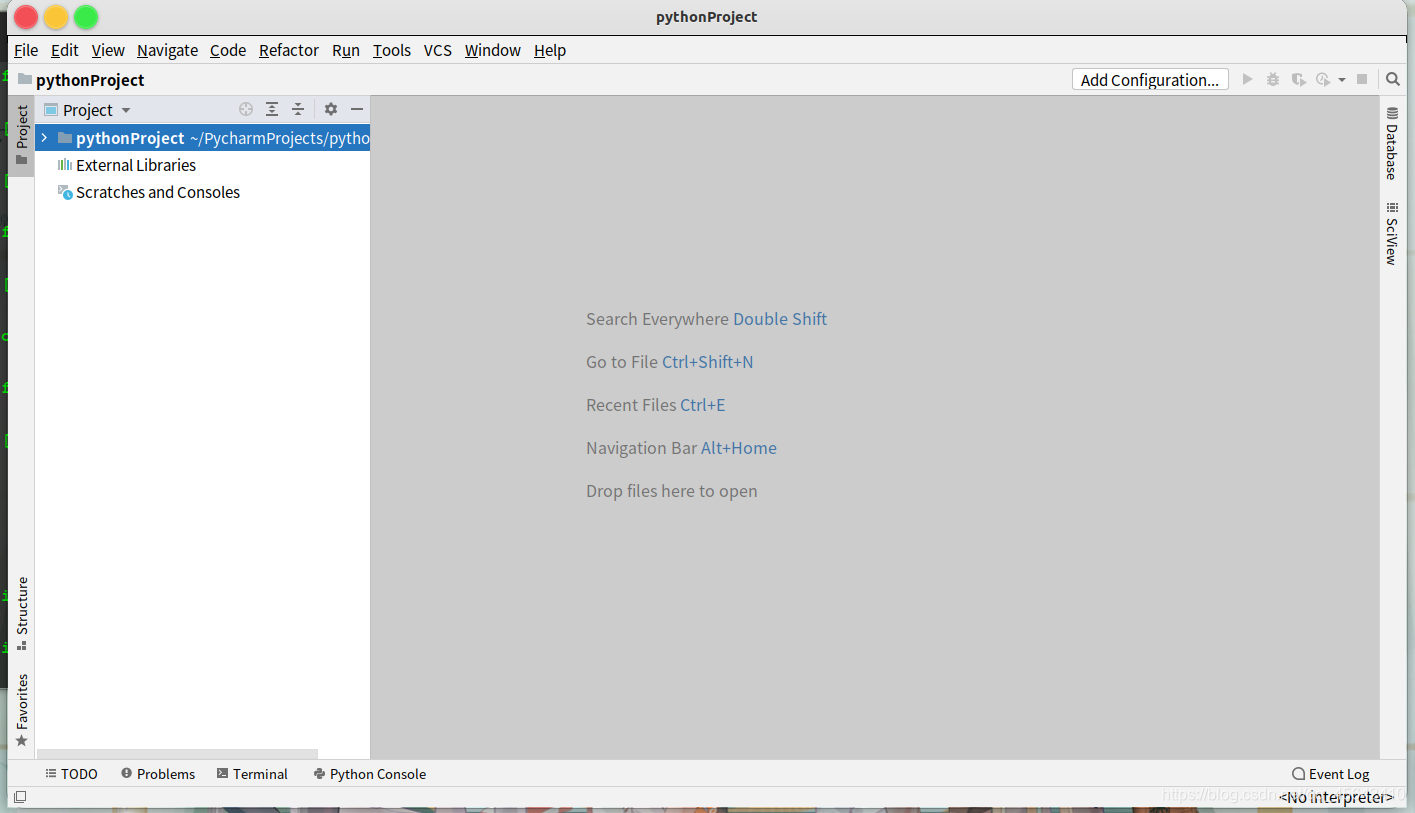Open the Tools menu

392,50
